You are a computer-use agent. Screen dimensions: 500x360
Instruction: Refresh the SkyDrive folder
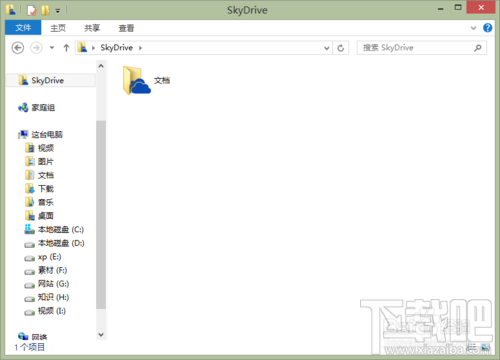point(340,48)
